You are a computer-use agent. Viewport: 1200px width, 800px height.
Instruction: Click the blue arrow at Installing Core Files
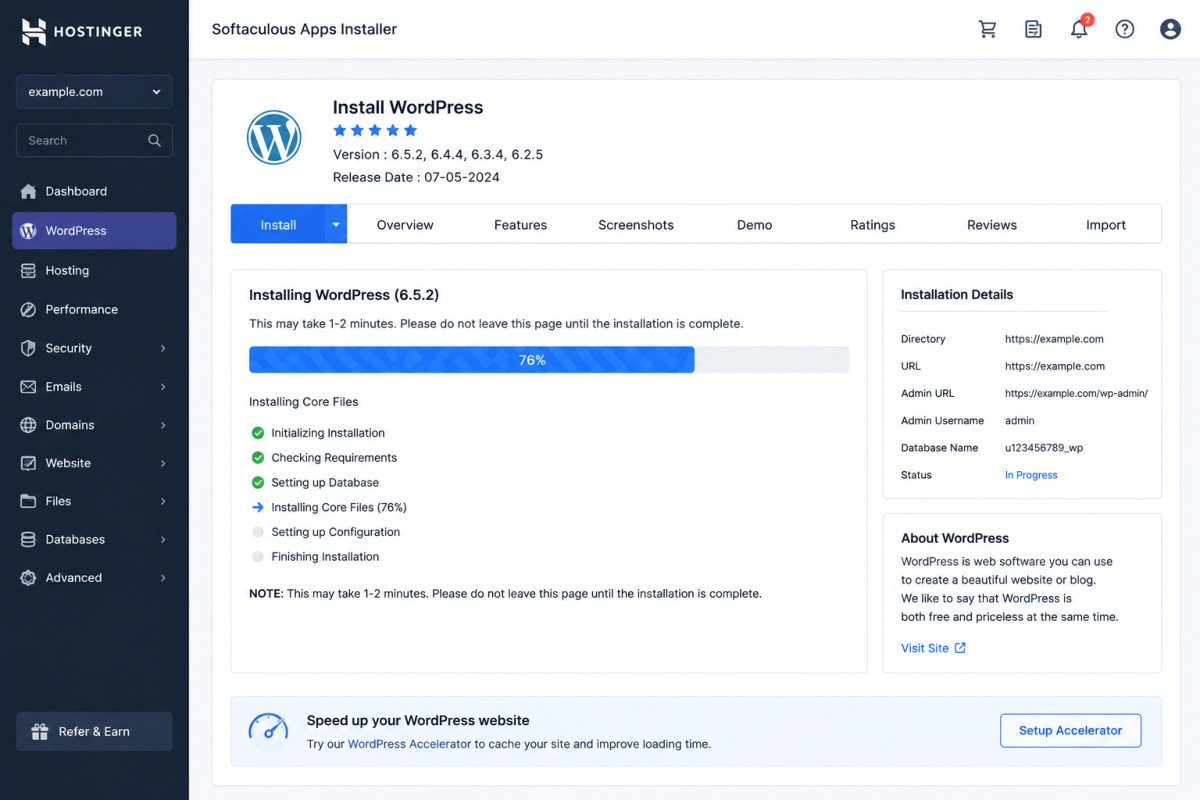pos(258,507)
